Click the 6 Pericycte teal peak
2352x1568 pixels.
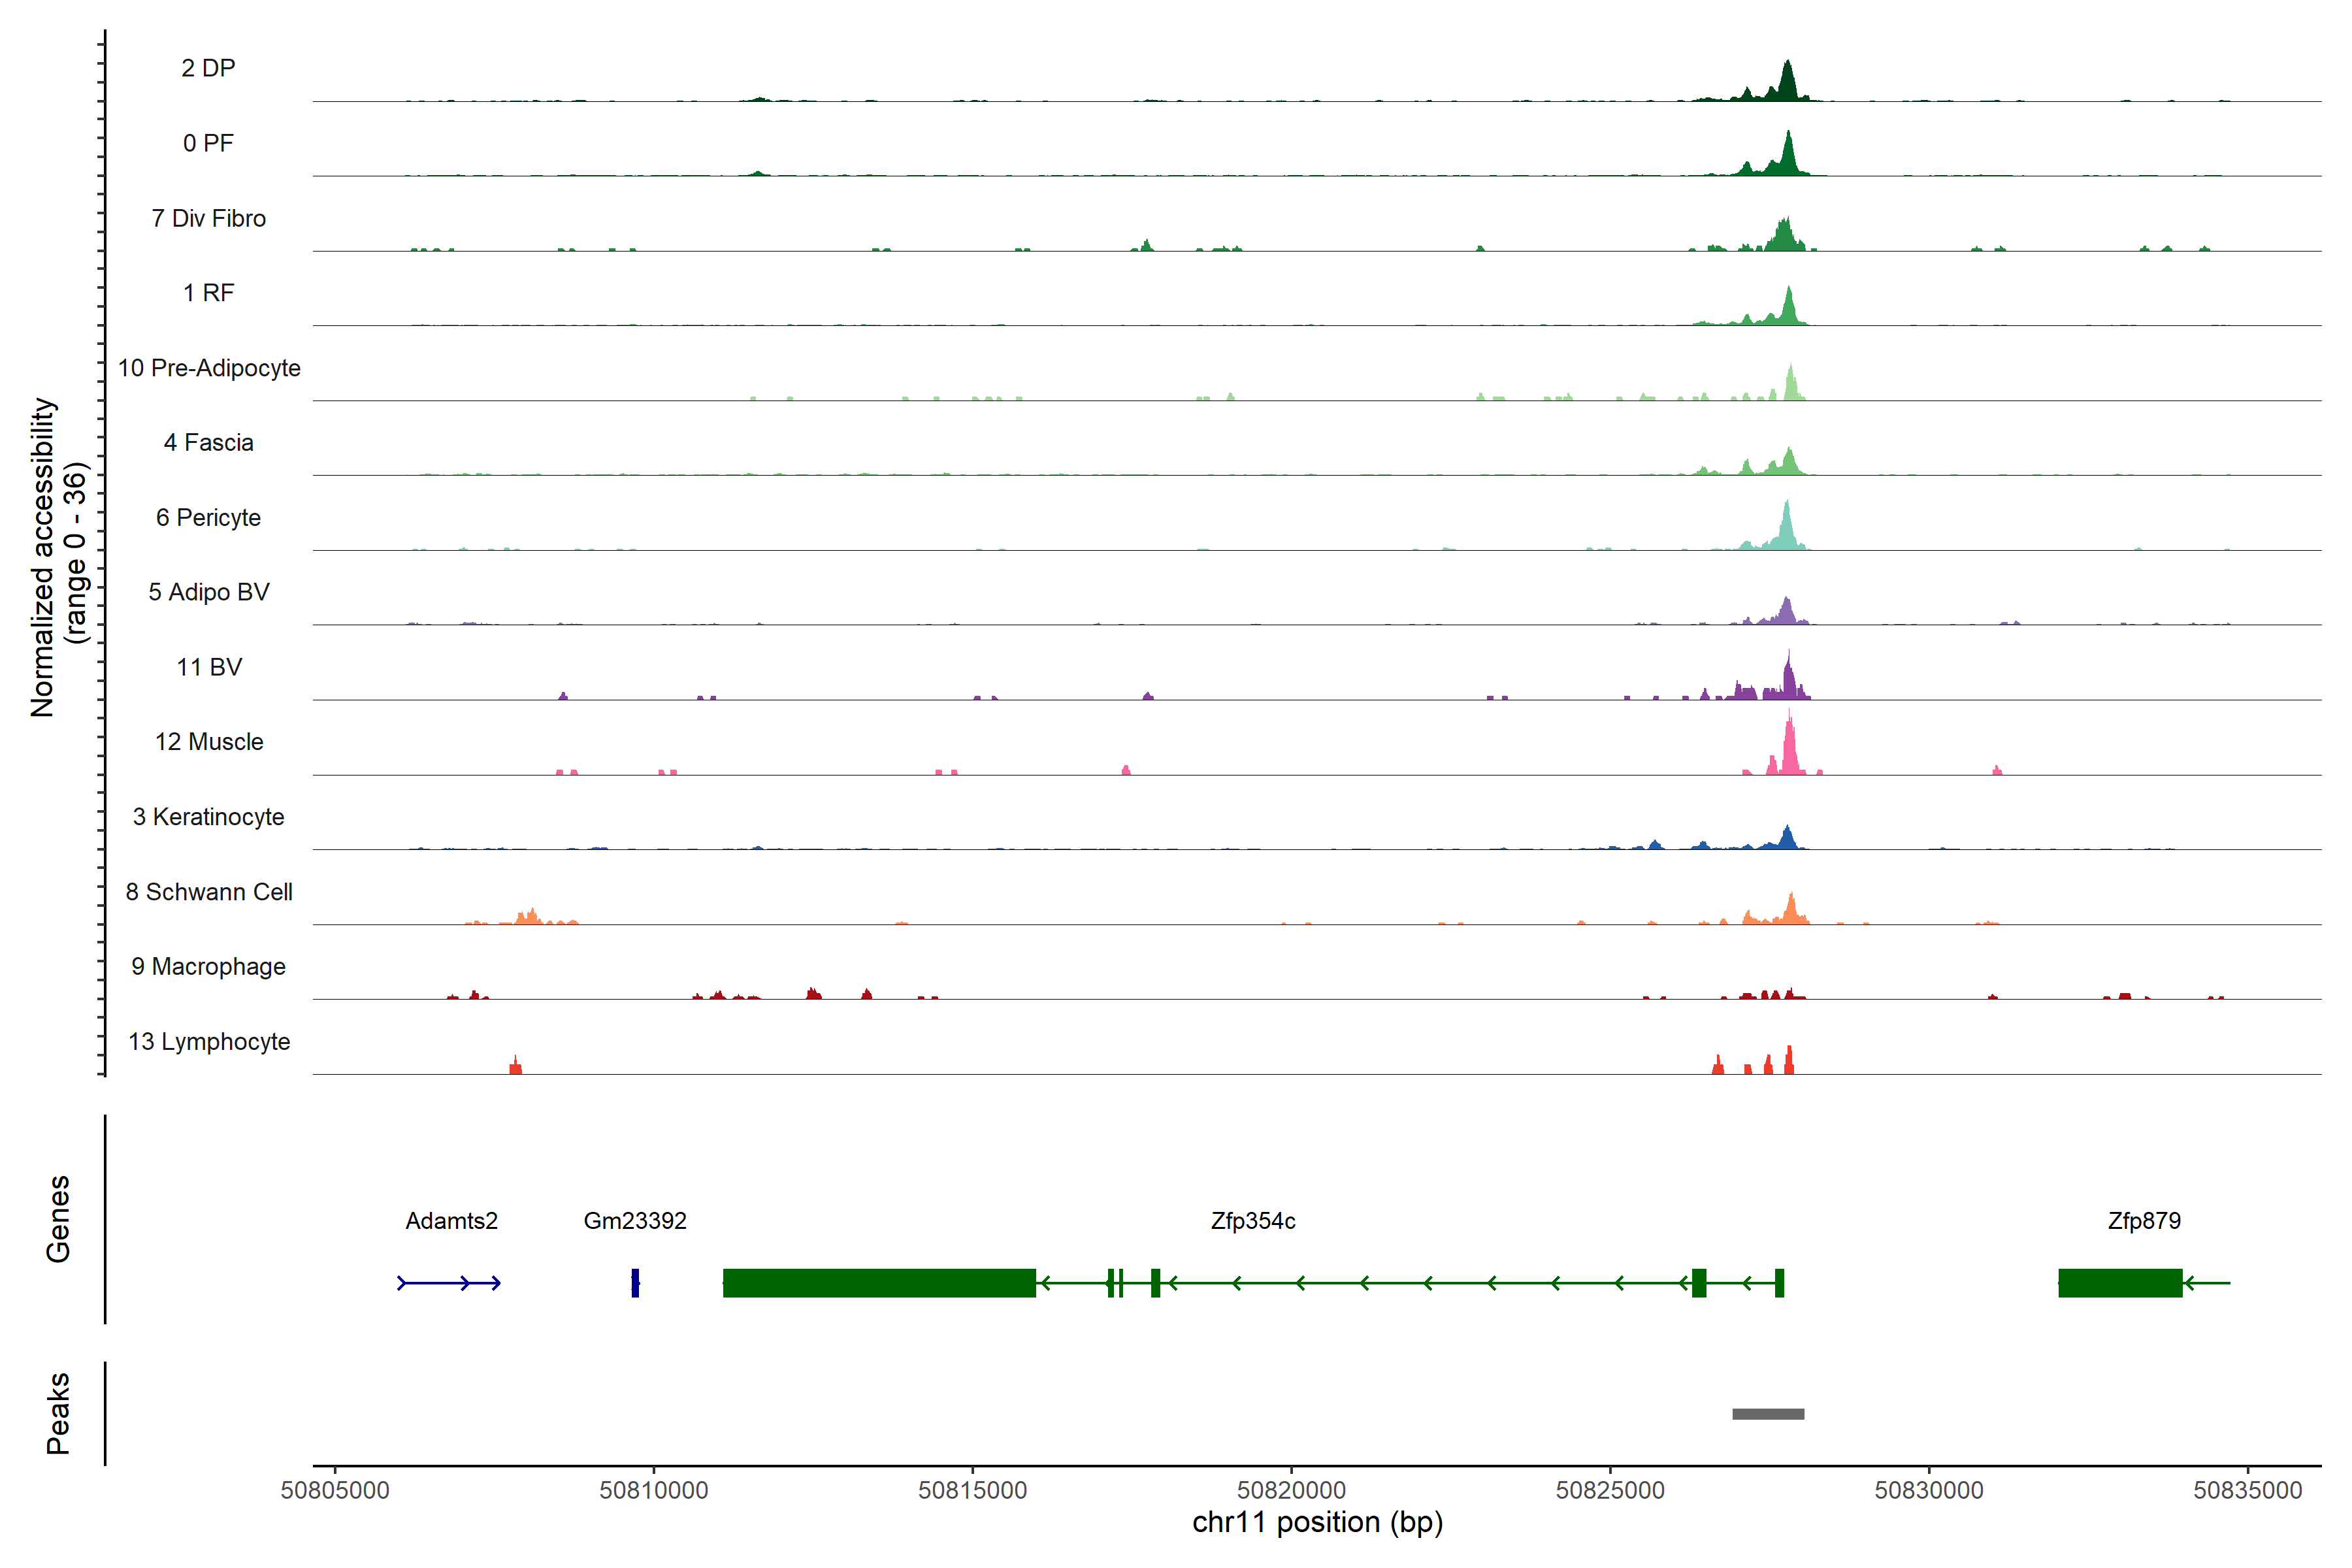tap(1786, 530)
